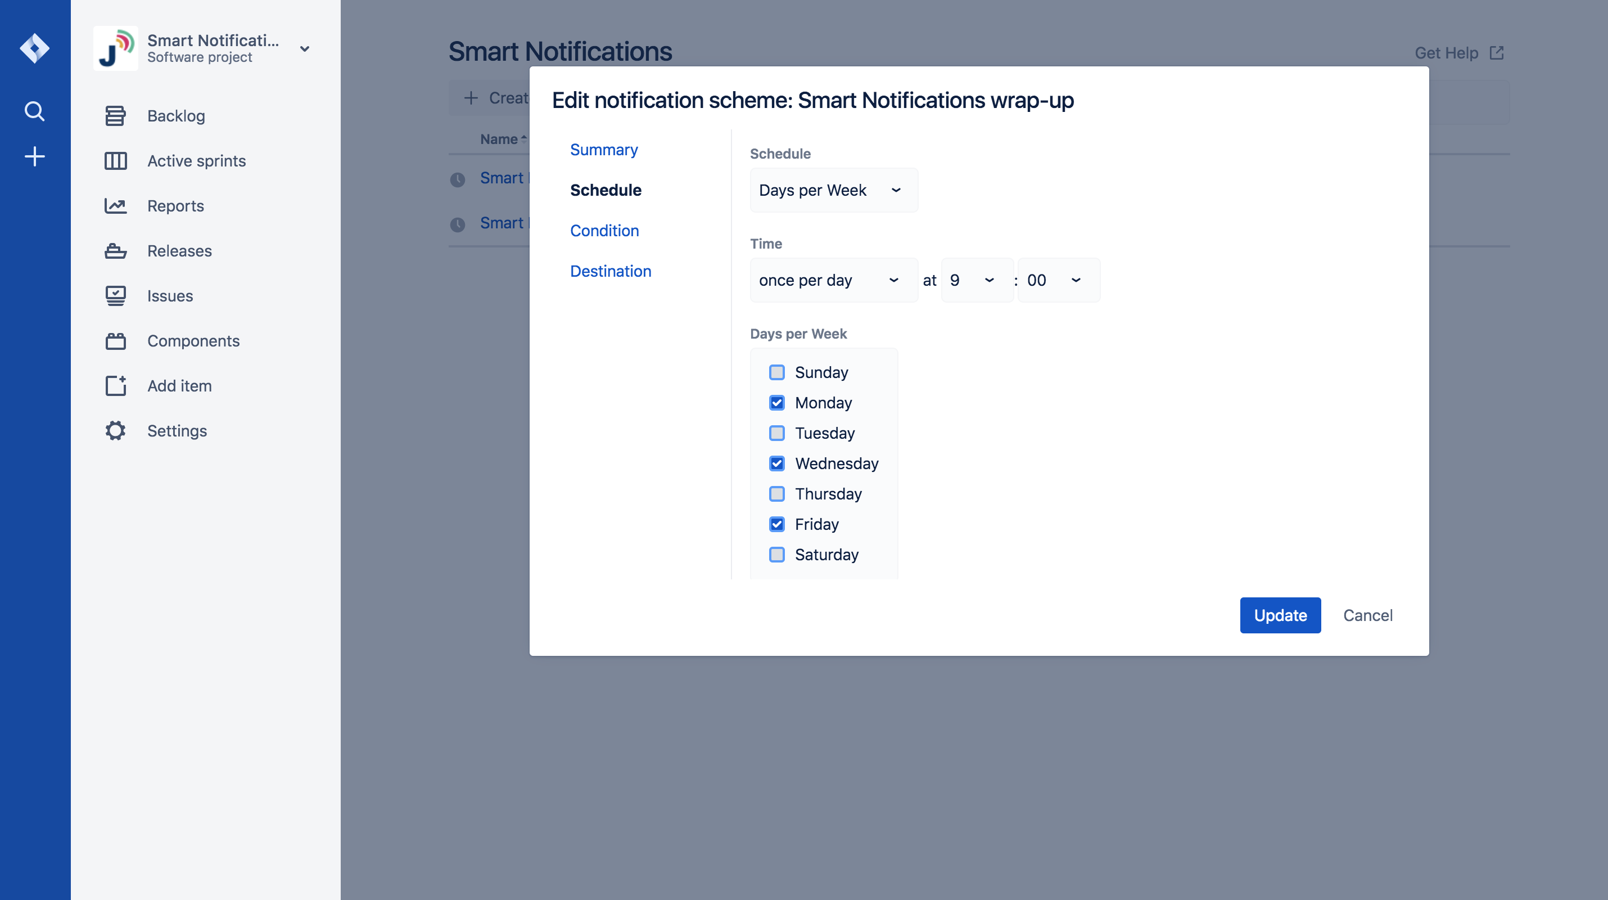Select the Schedule tab

606,190
